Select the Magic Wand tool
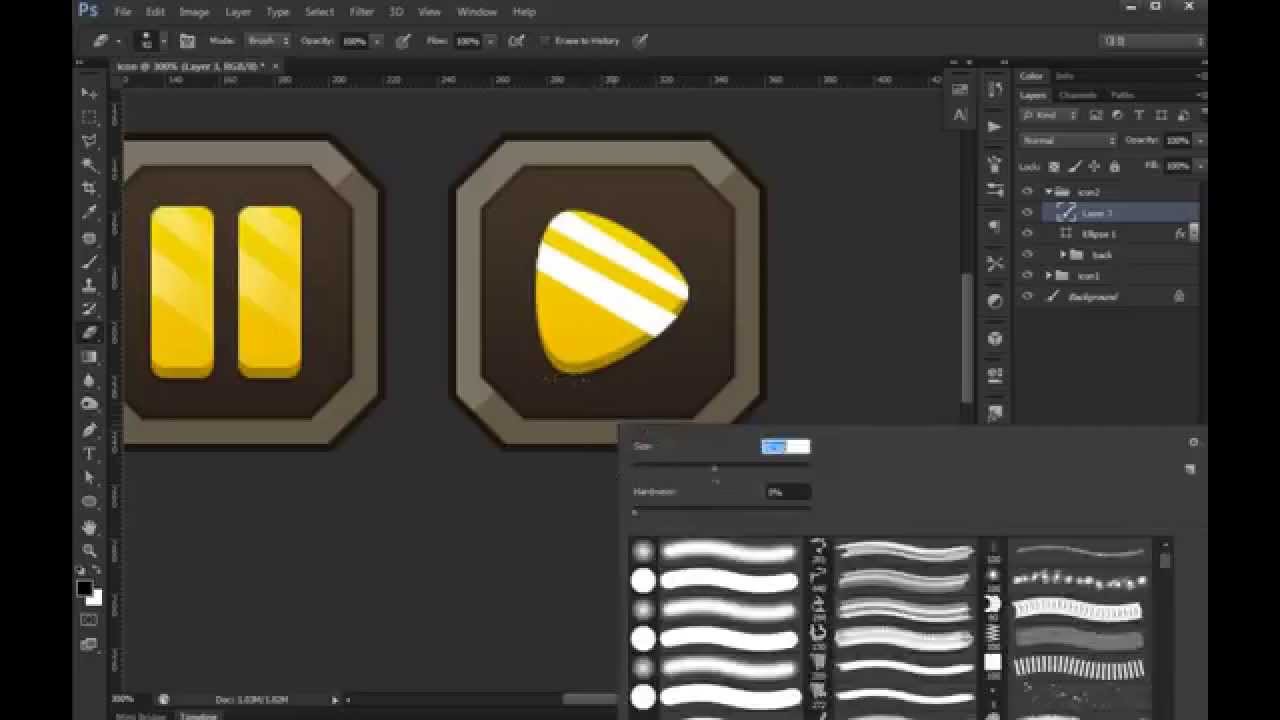 [90, 165]
